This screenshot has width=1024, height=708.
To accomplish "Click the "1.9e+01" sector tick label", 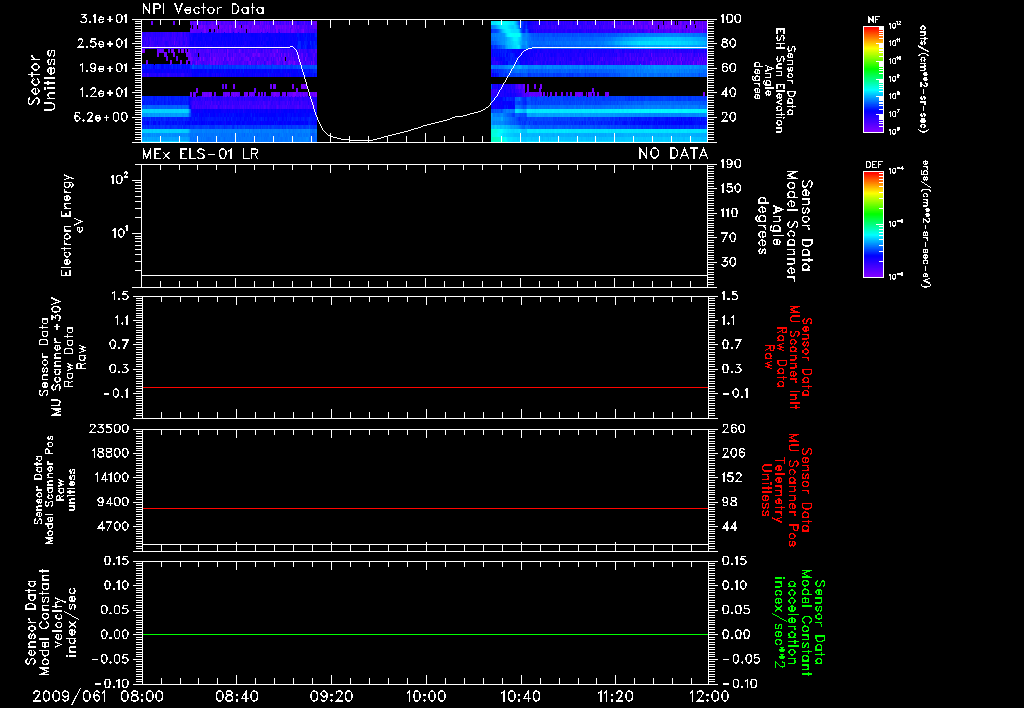I will click(104, 68).
